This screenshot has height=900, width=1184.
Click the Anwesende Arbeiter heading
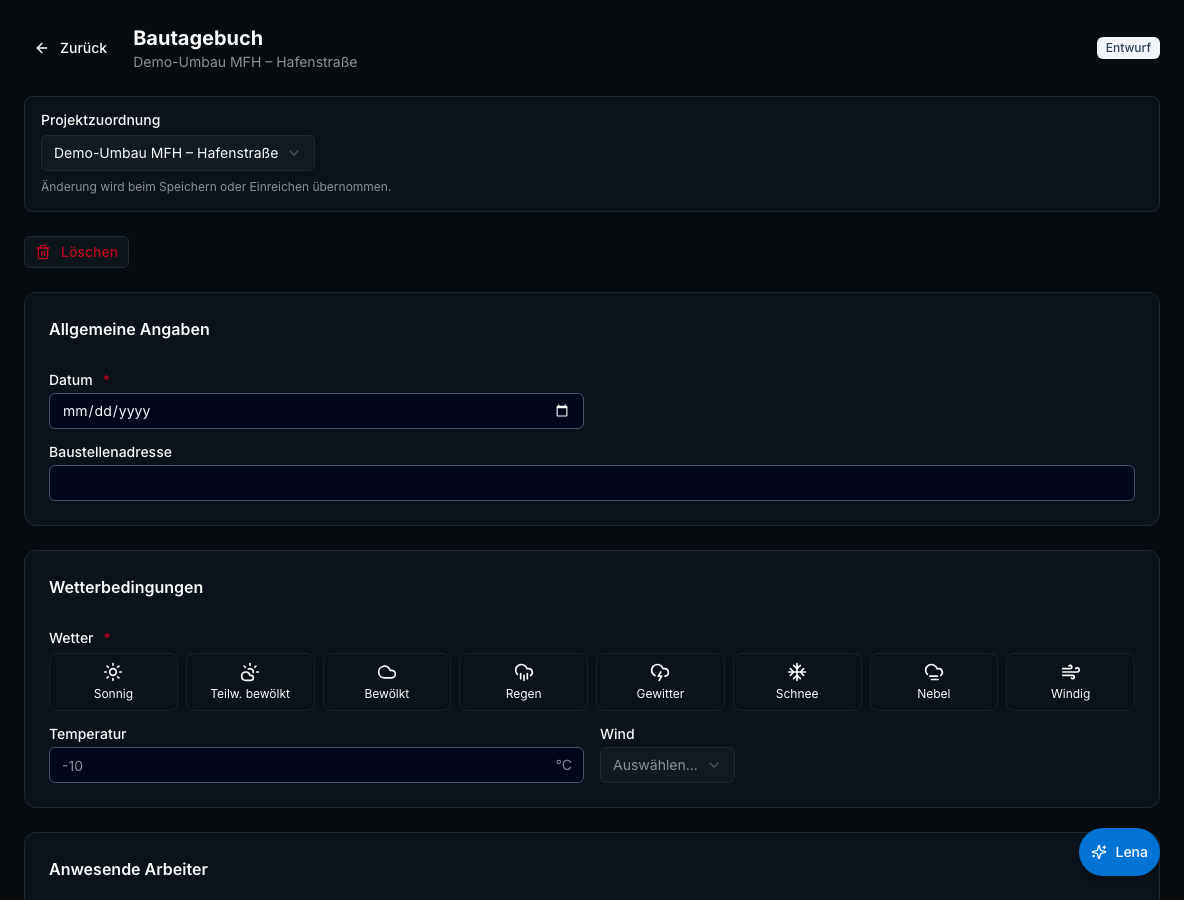pos(128,869)
